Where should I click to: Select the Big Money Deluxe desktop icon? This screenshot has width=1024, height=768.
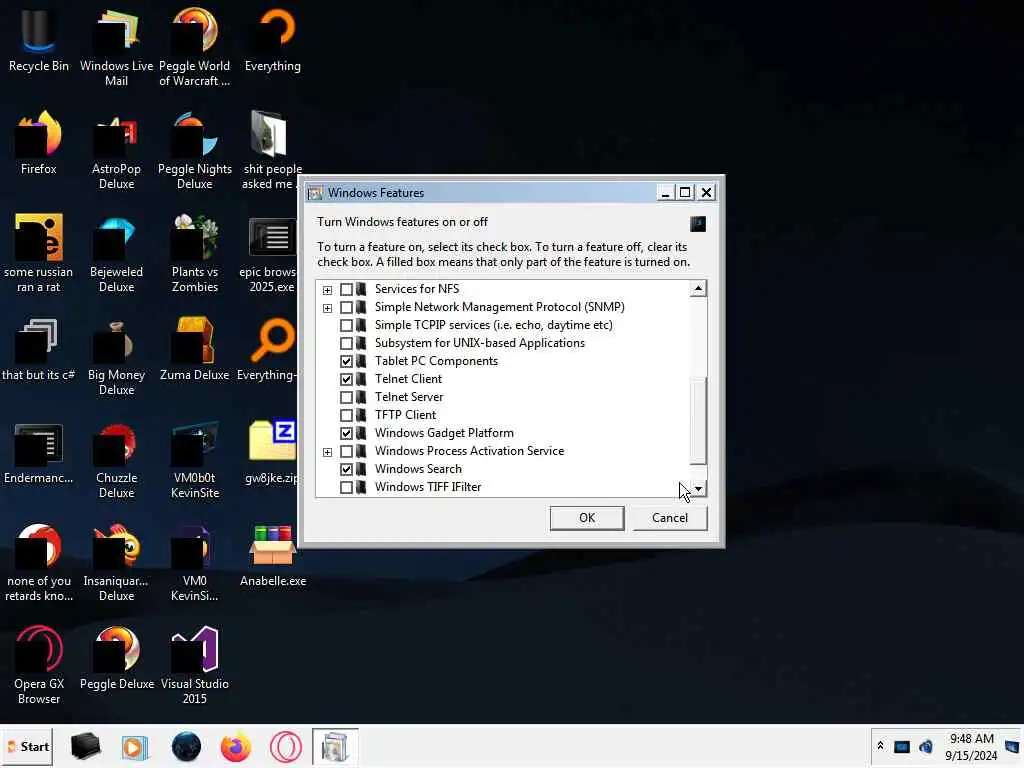pos(116,357)
